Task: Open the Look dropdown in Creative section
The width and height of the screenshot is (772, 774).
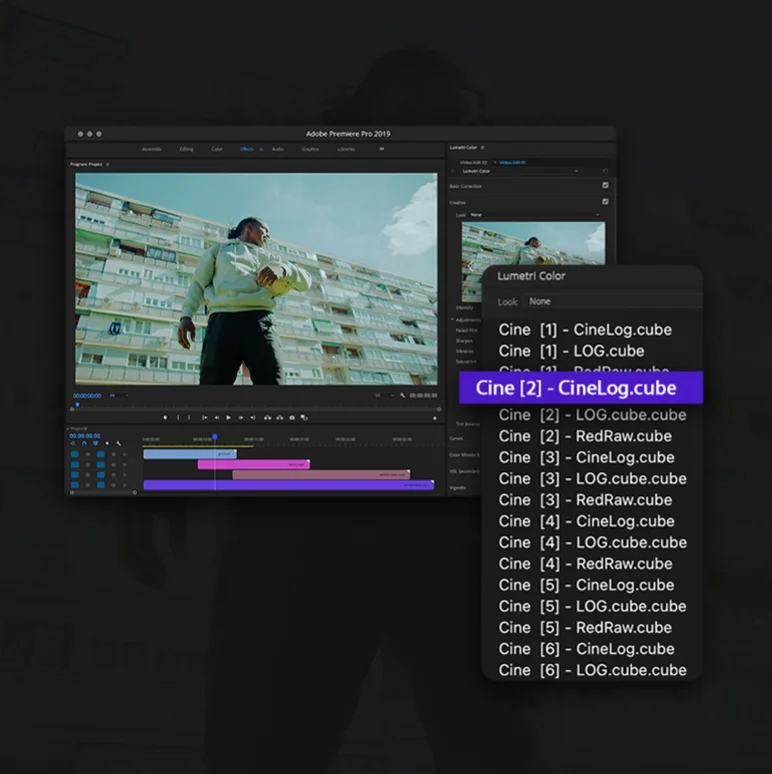Action: [534, 214]
